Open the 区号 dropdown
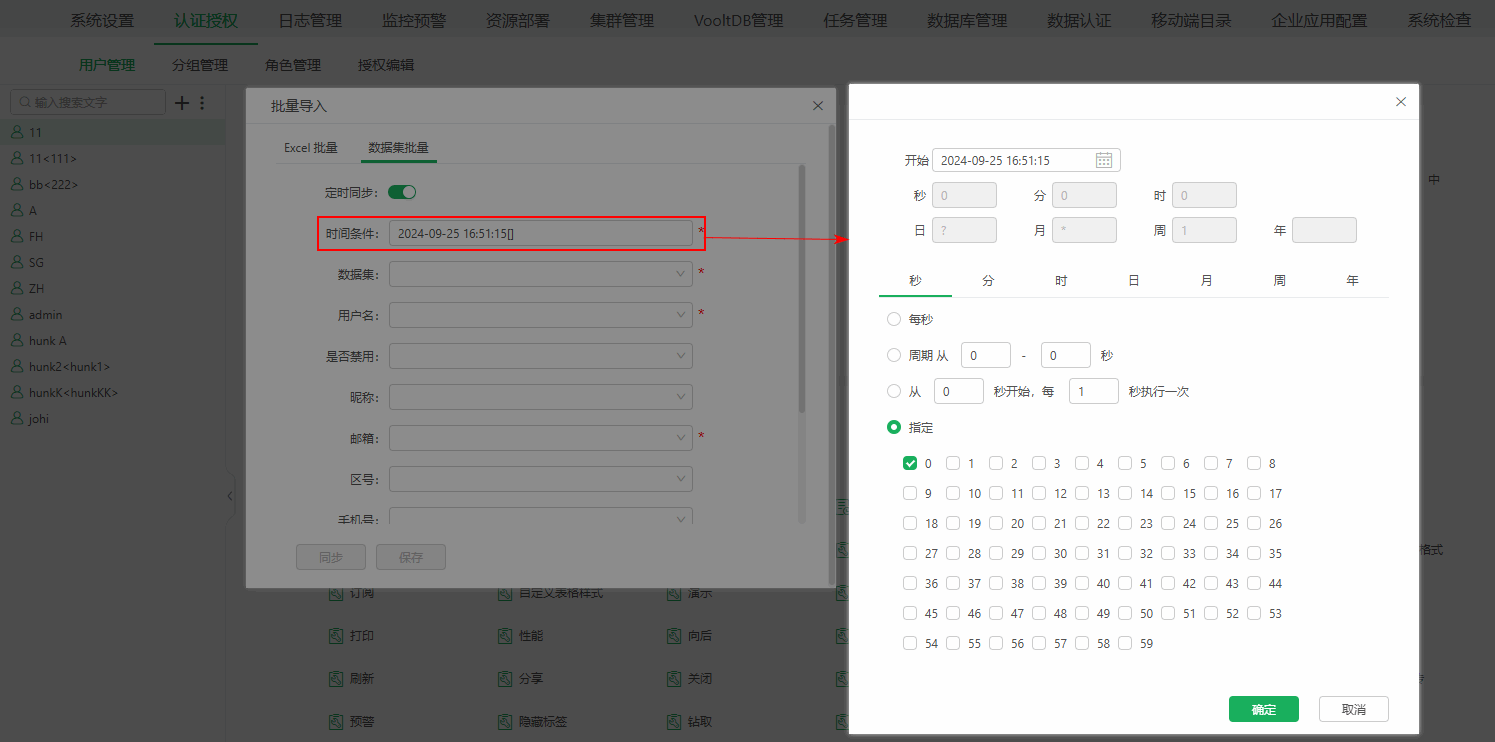 point(541,479)
